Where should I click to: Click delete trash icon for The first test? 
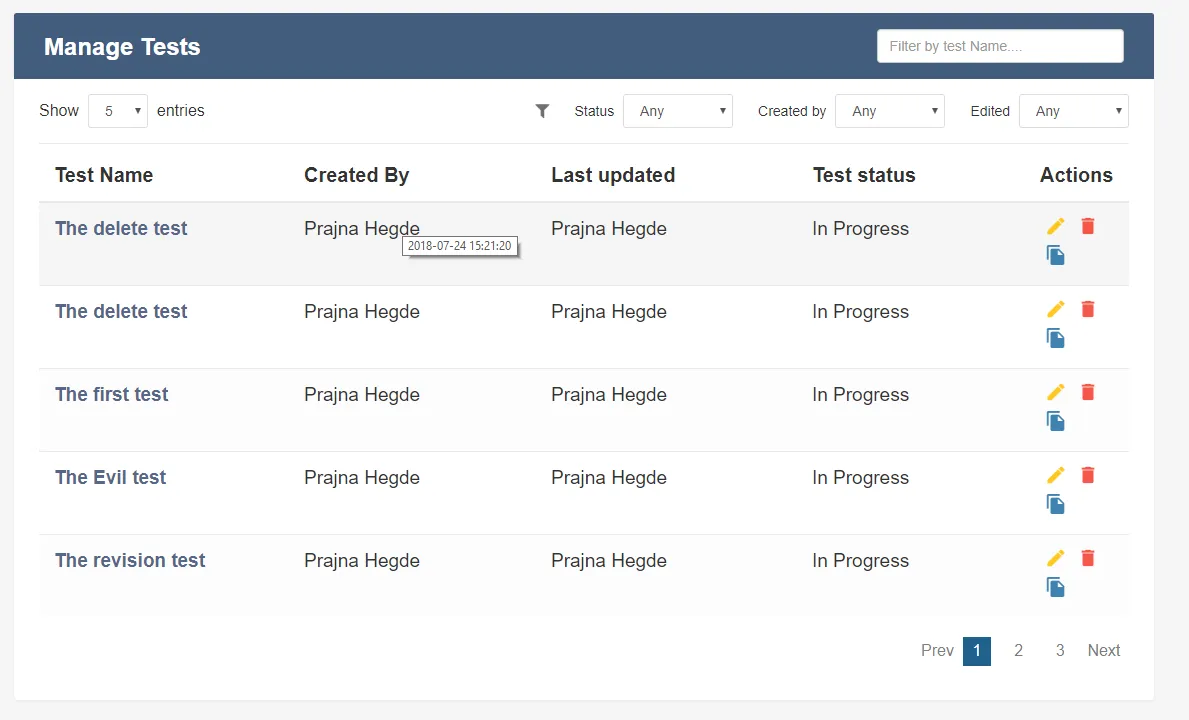(1088, 393)
